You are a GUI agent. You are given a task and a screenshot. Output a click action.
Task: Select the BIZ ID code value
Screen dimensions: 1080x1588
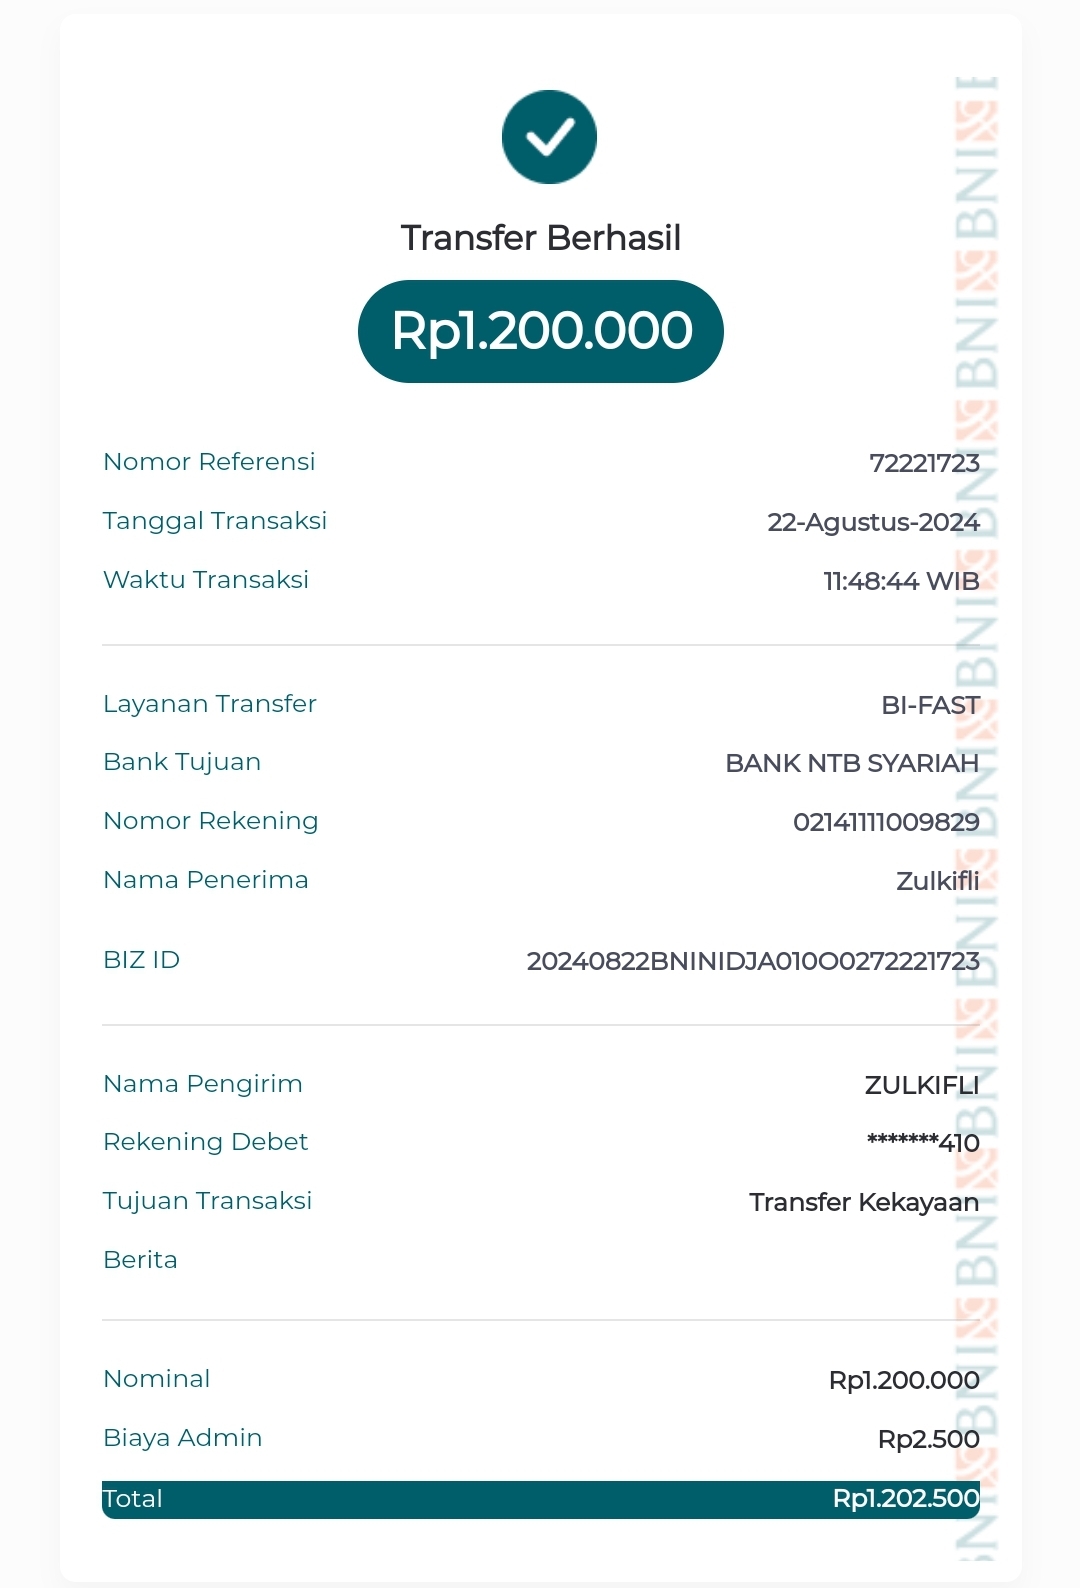(753, 961)
